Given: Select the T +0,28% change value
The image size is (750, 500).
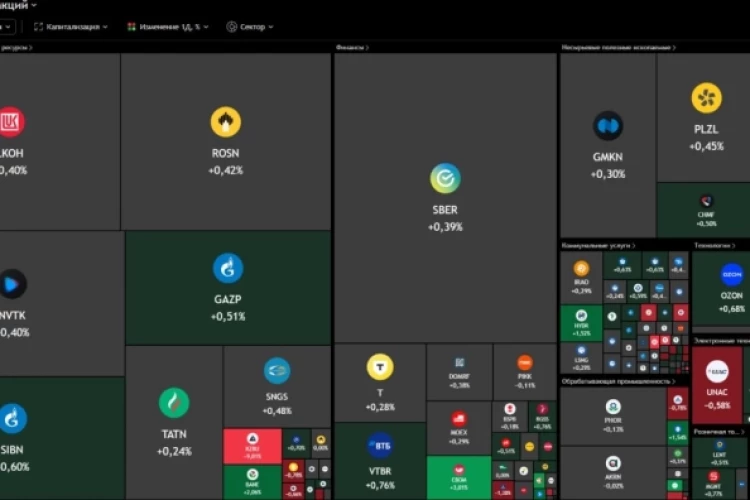Looking at the screenshot, I should (380, 407).
